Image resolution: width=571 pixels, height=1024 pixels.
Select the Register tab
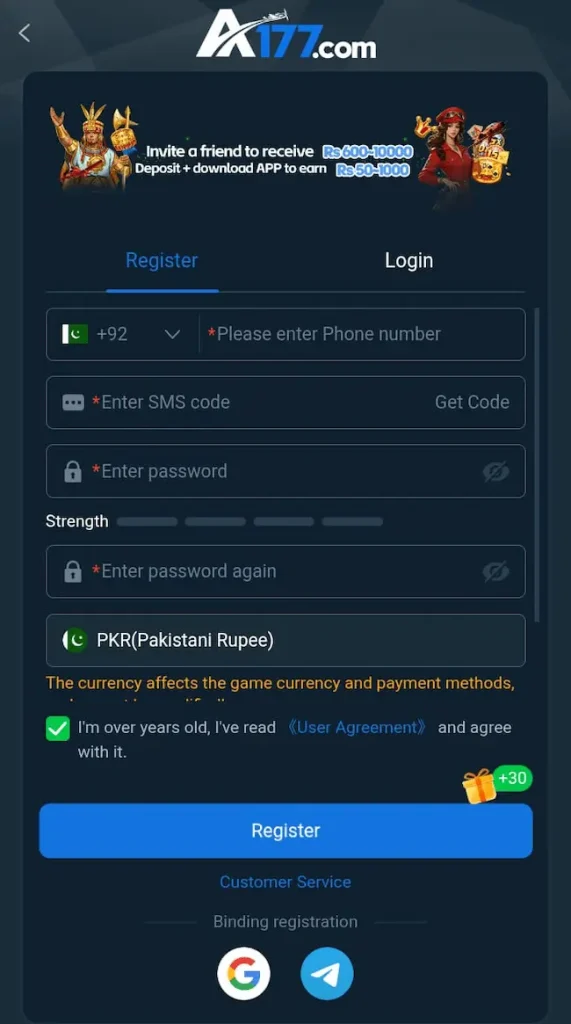tap(161, 260)
